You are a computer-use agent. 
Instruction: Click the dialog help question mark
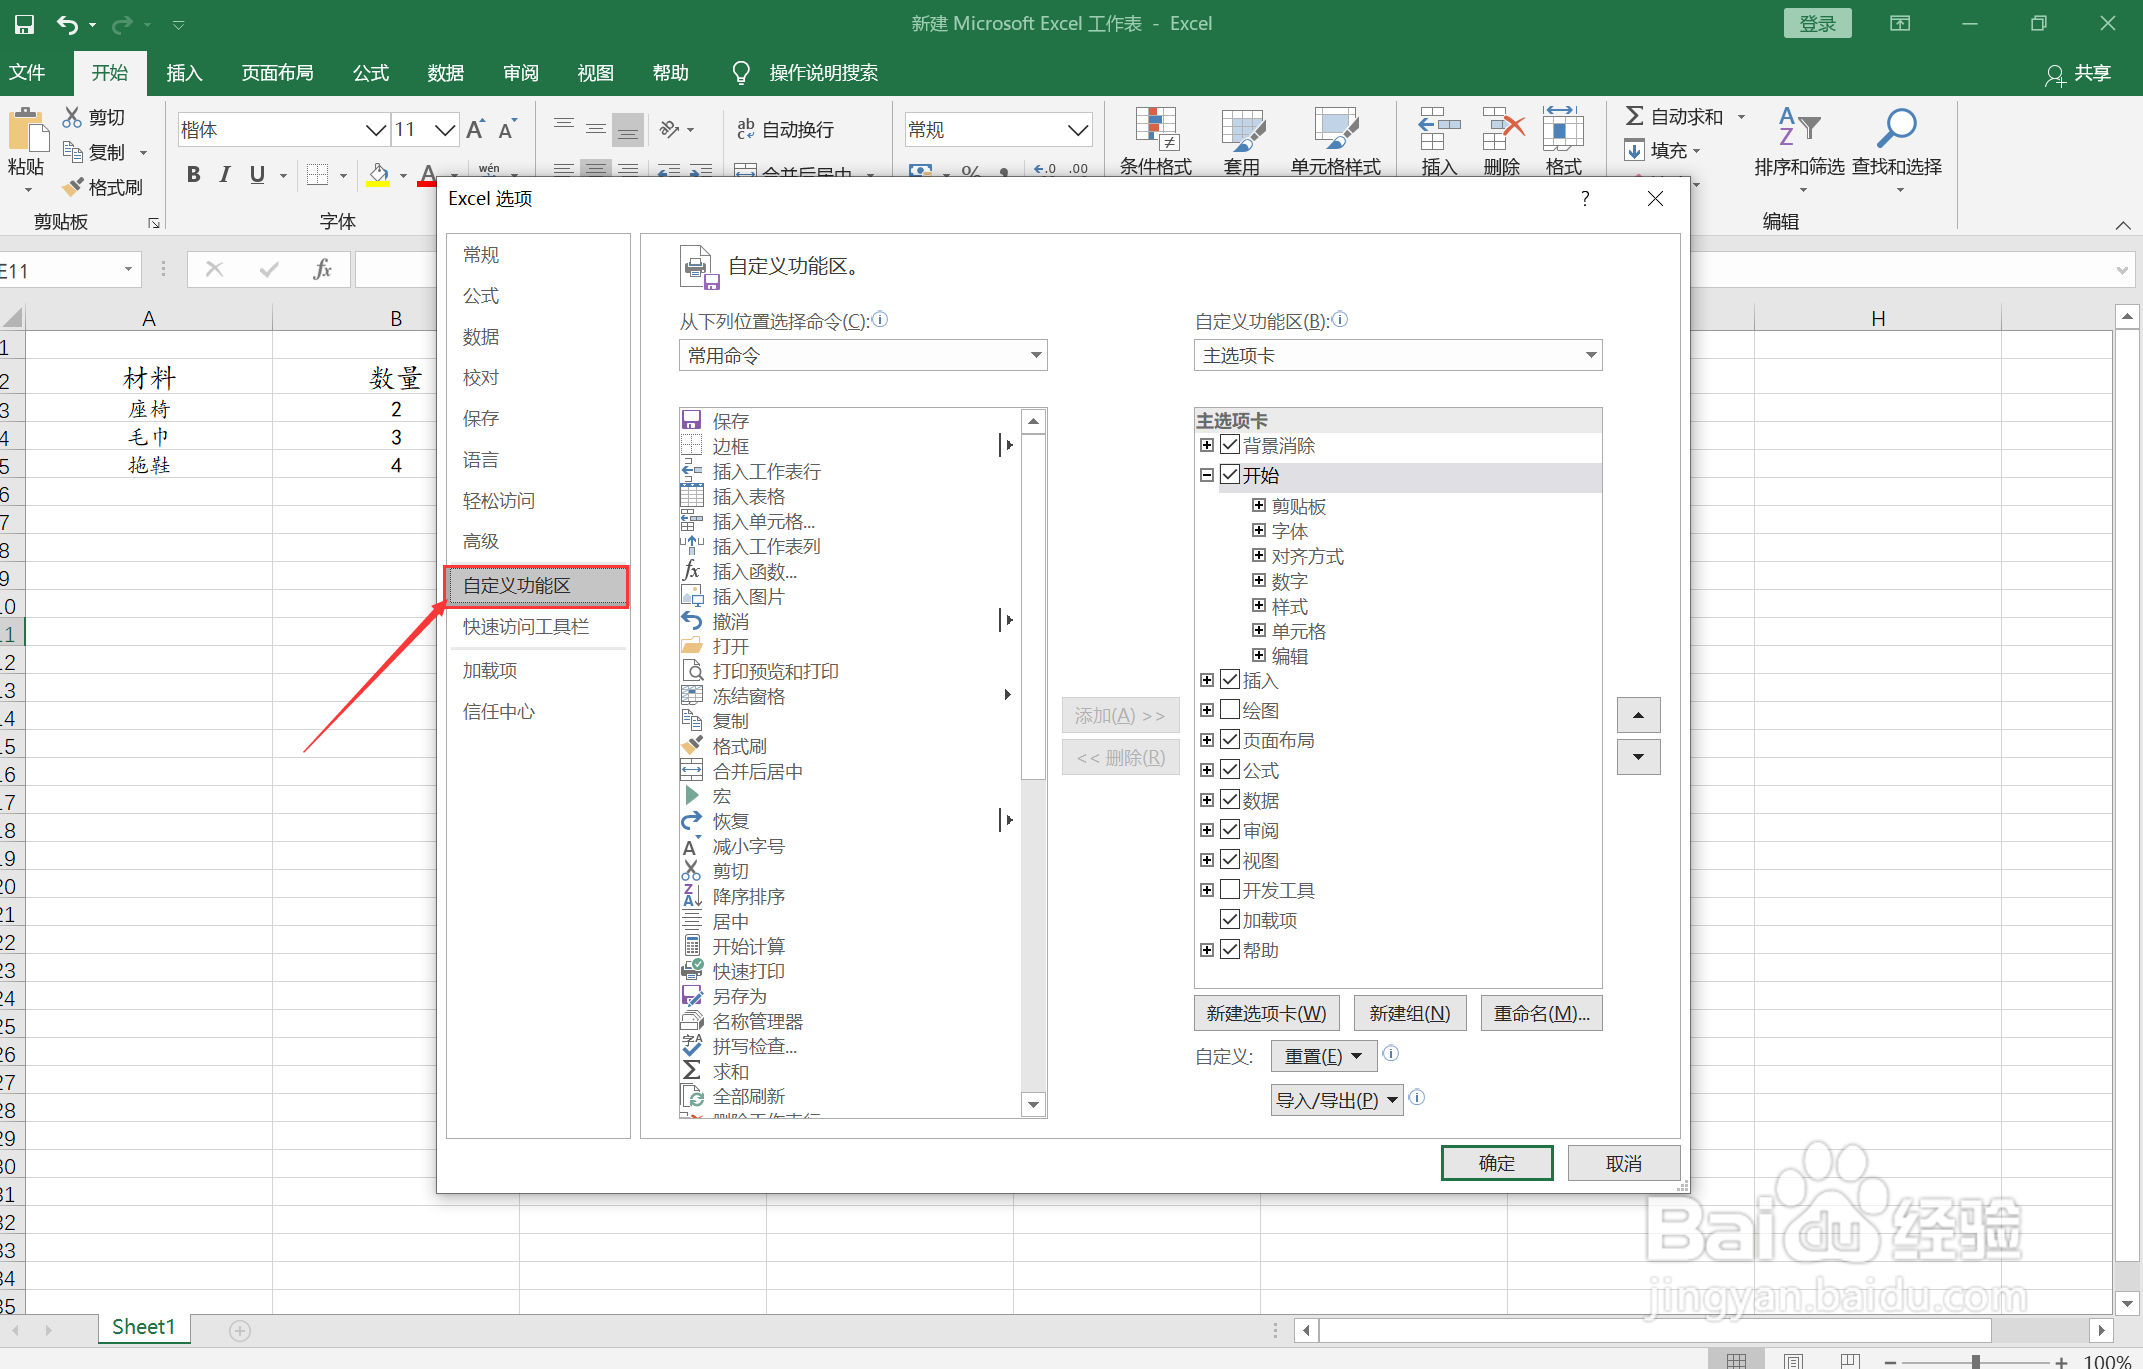pos(1585,198)
